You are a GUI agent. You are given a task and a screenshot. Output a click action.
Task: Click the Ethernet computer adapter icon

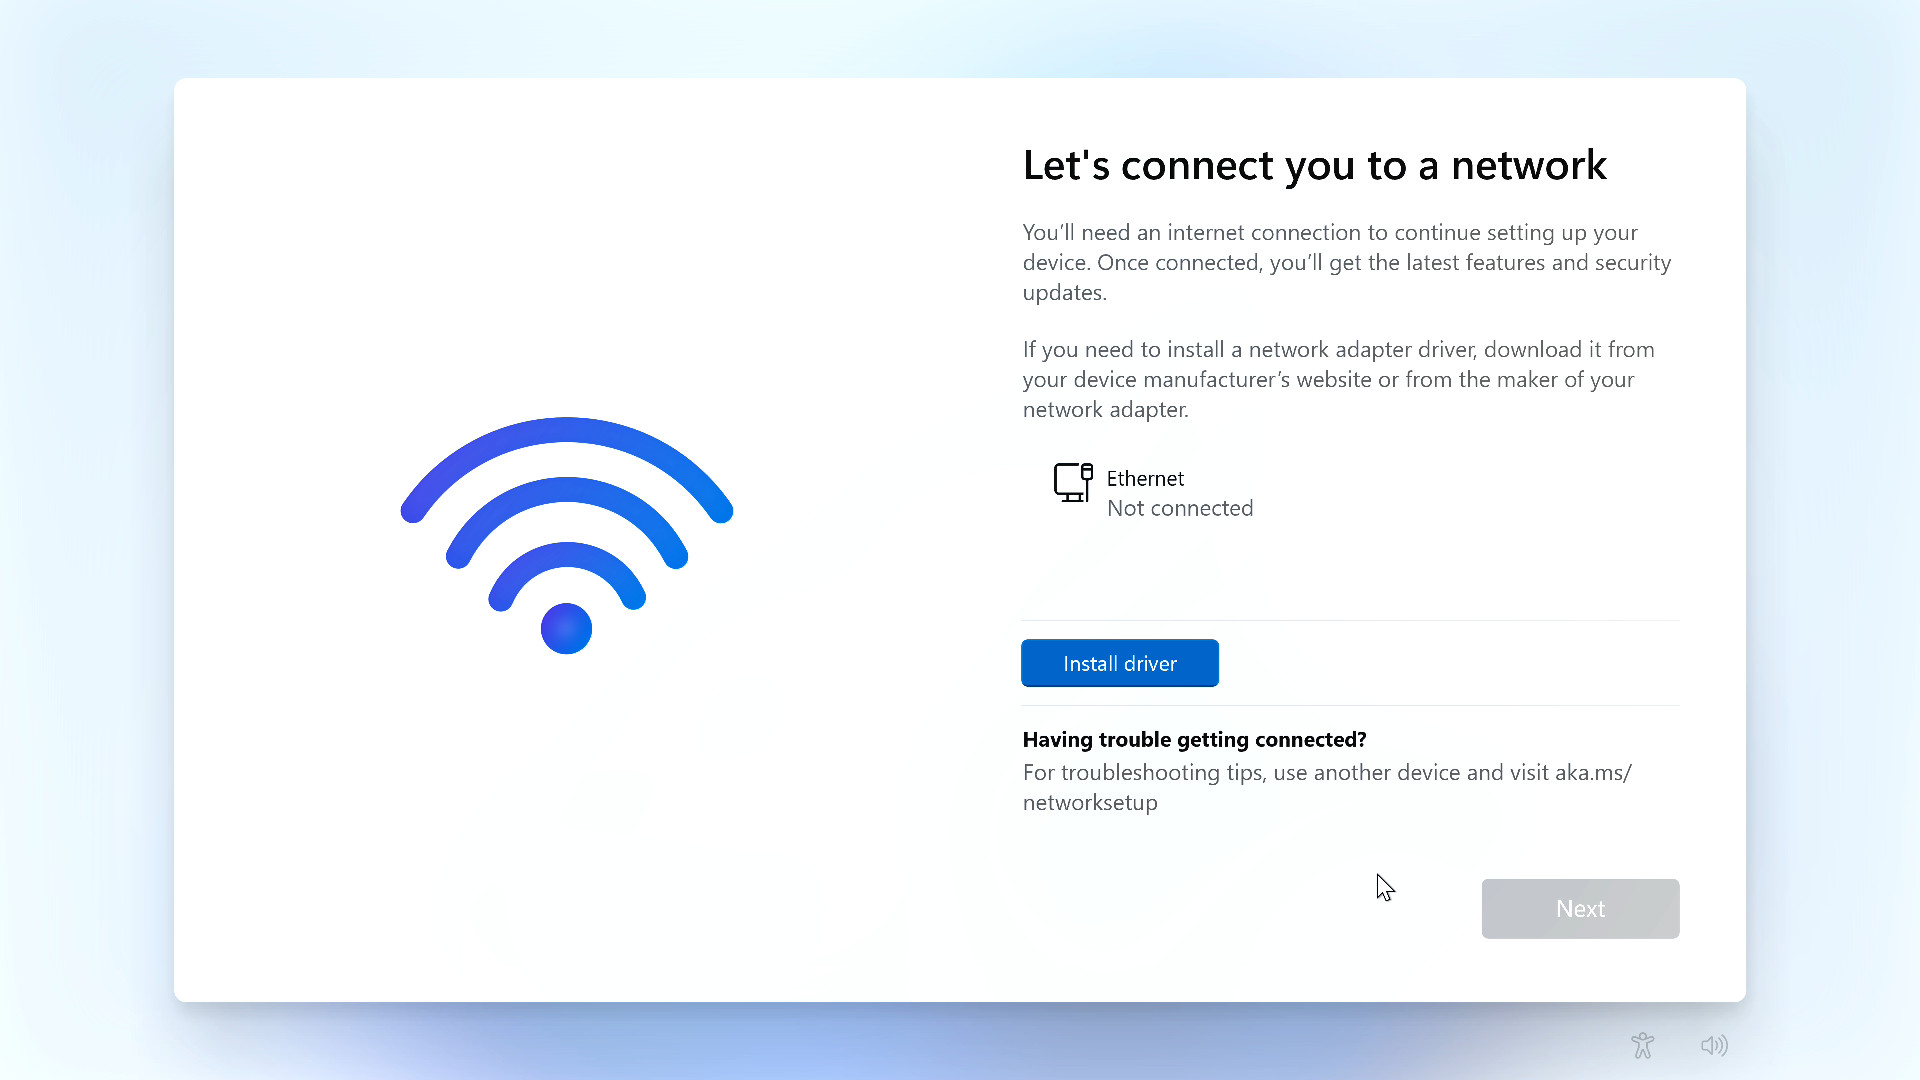click(x=1072, y=482)
